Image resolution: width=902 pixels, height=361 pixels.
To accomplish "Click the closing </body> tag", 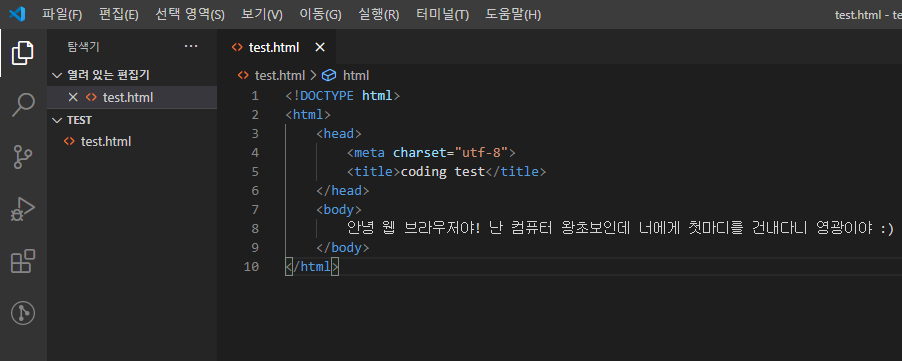I will coord(343,247).
